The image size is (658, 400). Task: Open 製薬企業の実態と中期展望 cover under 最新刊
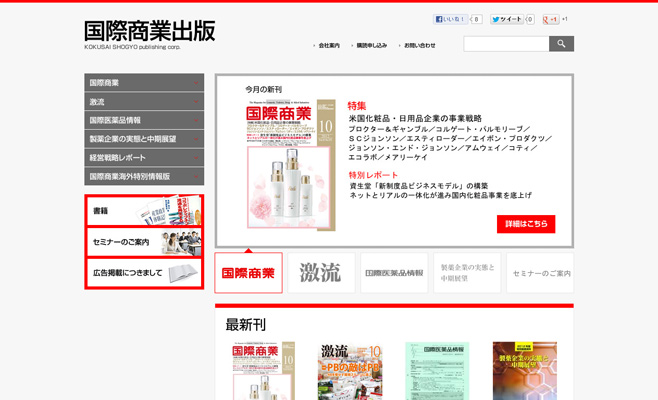point(525,371)
